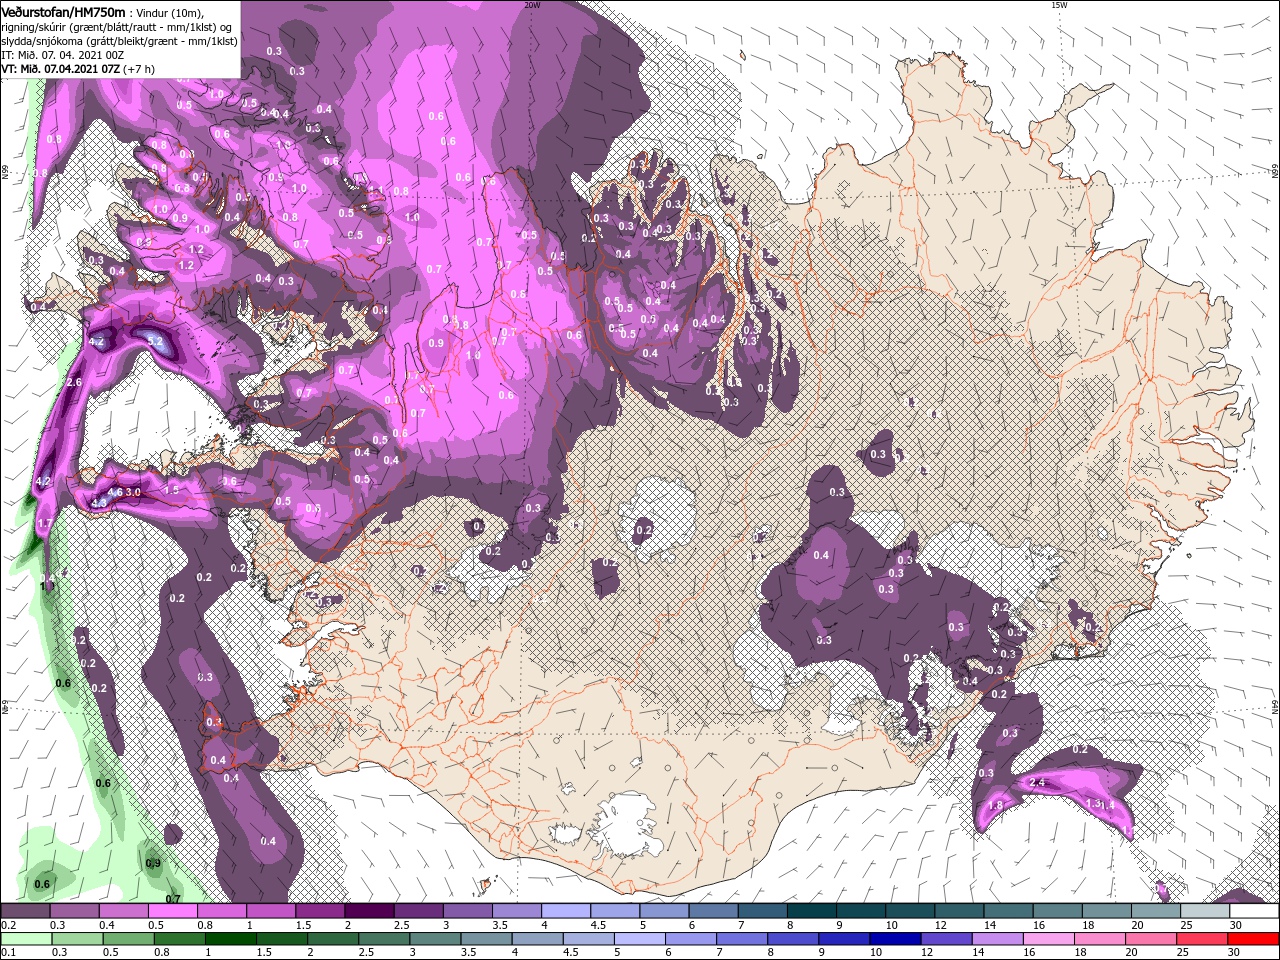This screenshot has width=1280, height=960.
Task: Click the Veðurstofan/HM750m title
Action: point(63,11)
